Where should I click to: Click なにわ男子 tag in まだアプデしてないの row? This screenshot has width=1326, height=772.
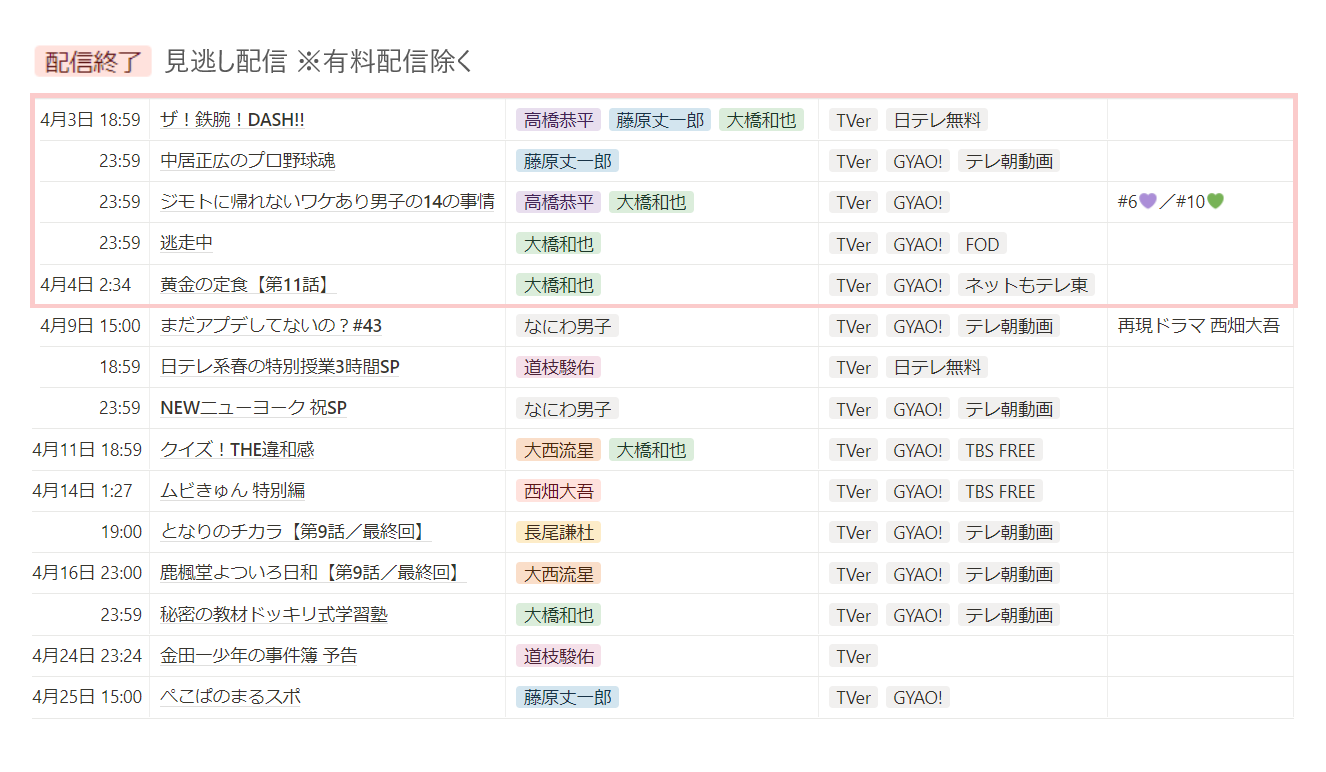[x=568, y=326]
